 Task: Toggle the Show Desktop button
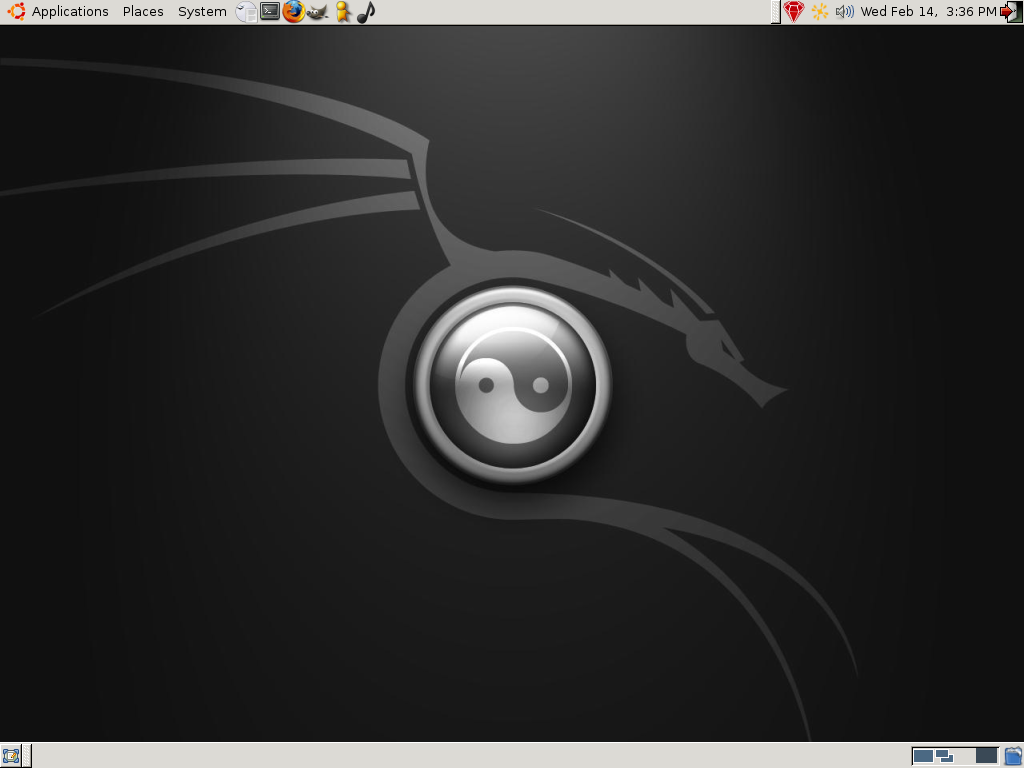[11, 756]
